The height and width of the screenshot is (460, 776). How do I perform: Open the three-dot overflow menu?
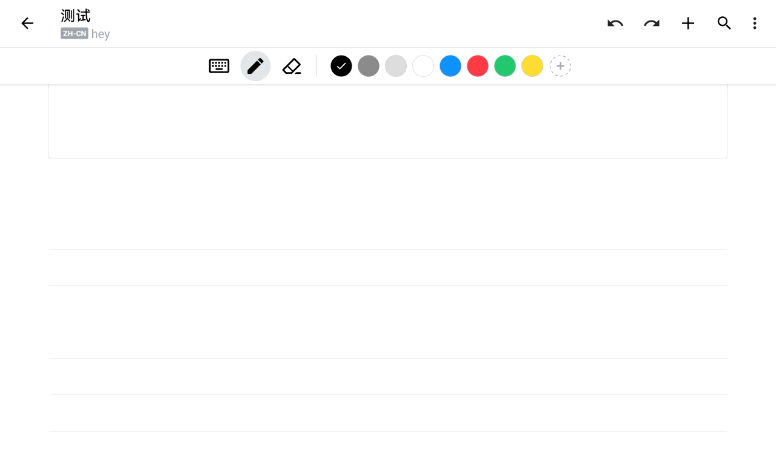(x=755, y=23)
